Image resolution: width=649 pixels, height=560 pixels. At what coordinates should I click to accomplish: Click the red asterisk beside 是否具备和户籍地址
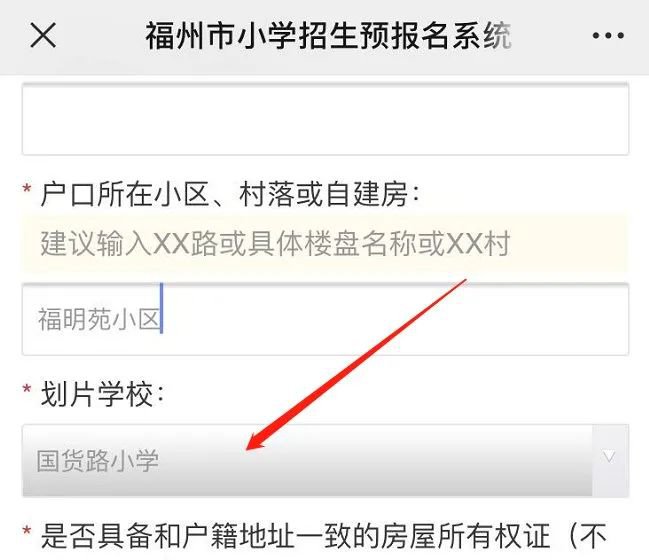tap(27, 531)
